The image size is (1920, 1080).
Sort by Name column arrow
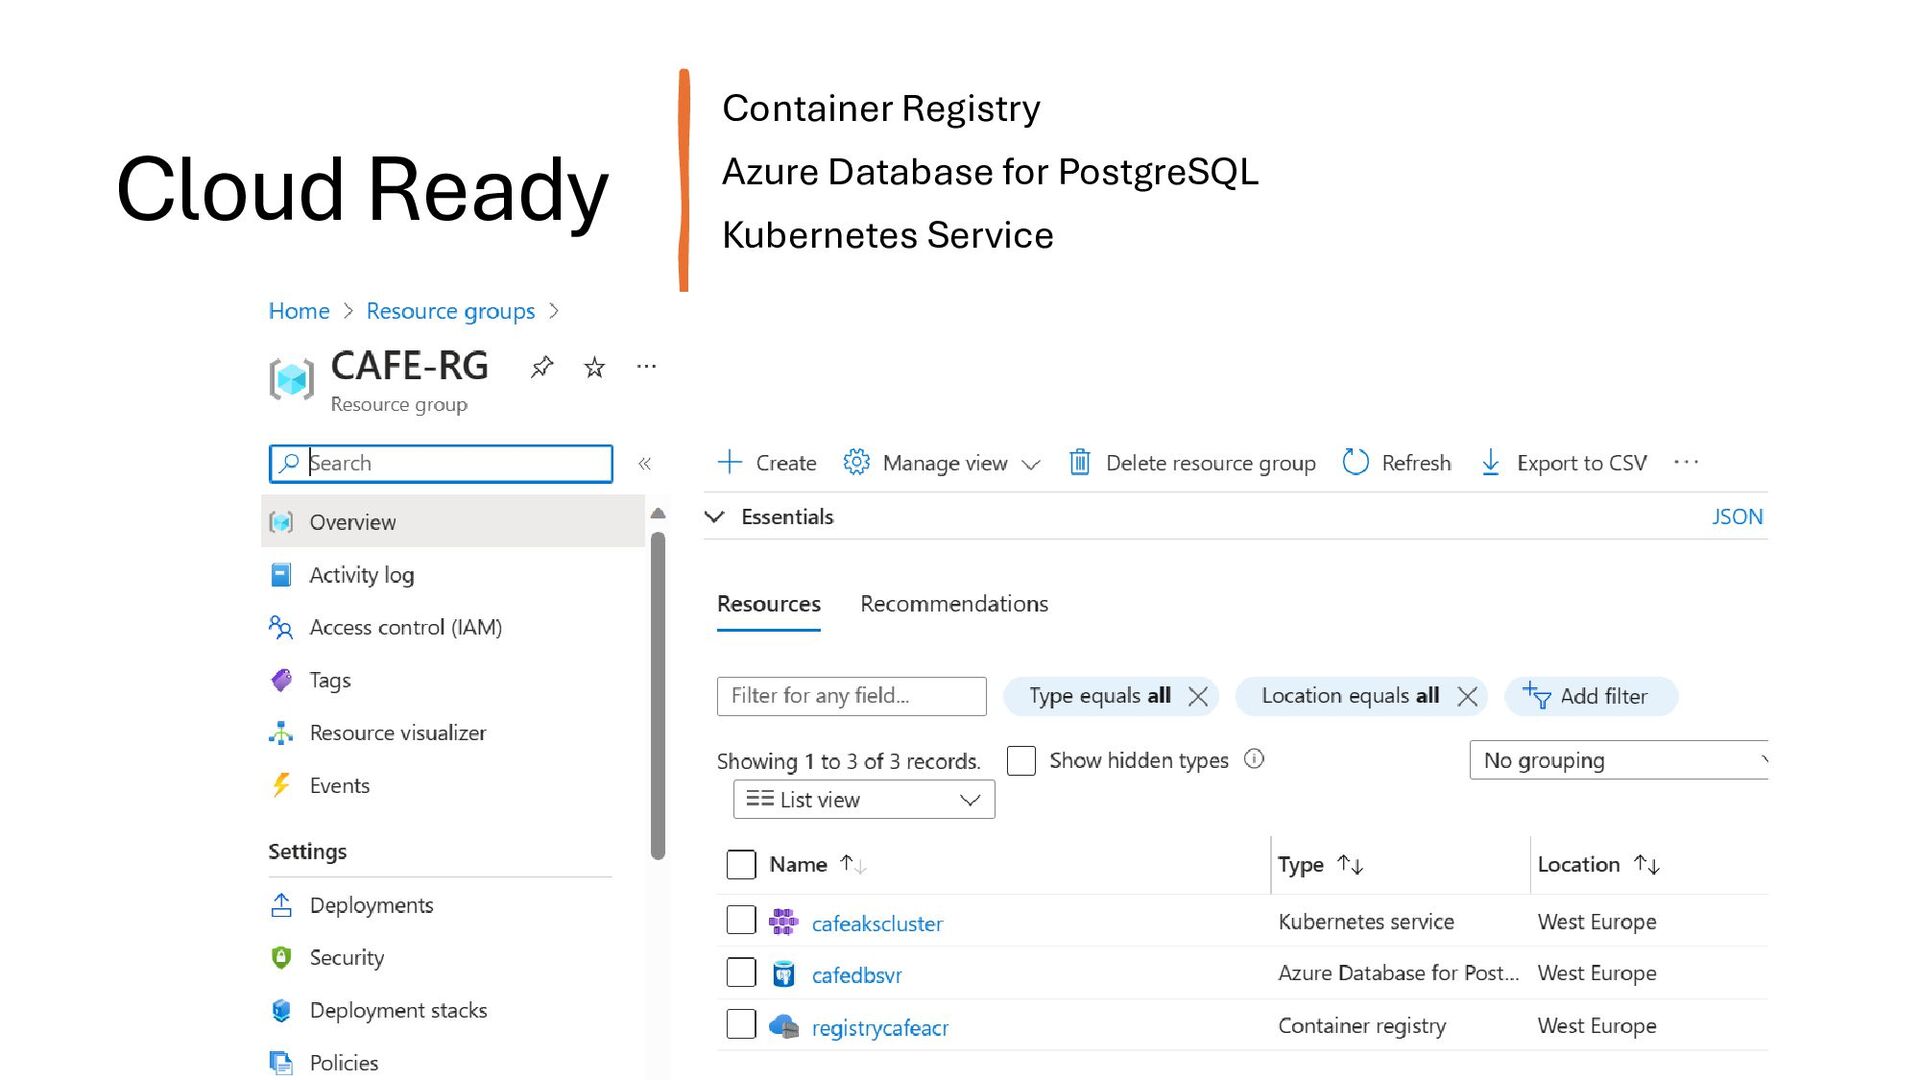853,864
